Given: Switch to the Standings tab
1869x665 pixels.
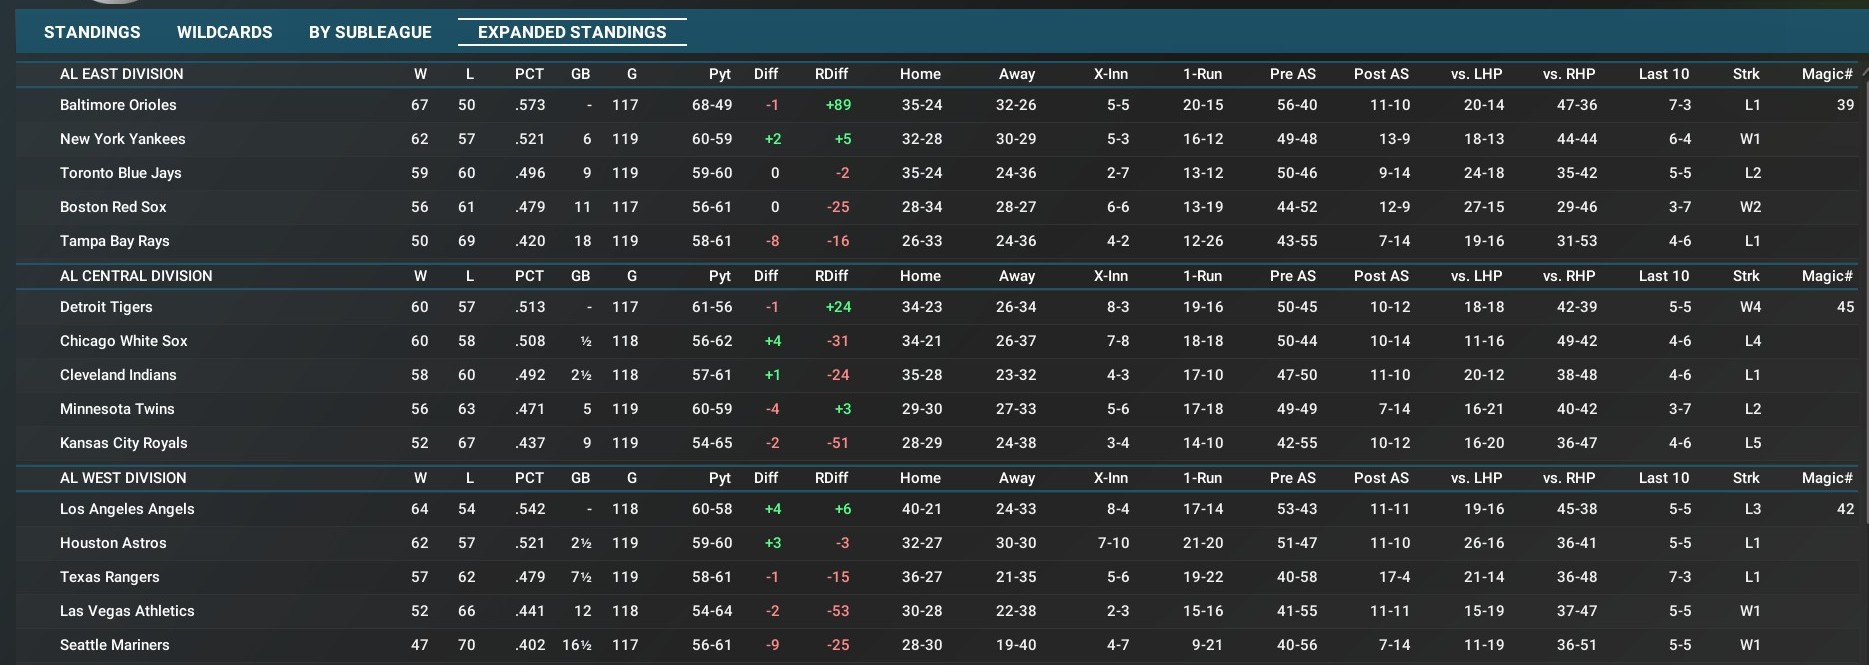Looking at the screenshot, I should click(92, 32).
